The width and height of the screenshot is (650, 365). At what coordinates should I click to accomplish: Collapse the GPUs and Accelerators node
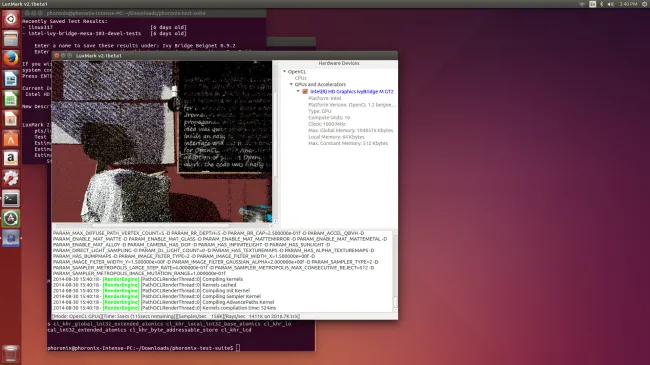click(291, 84)
